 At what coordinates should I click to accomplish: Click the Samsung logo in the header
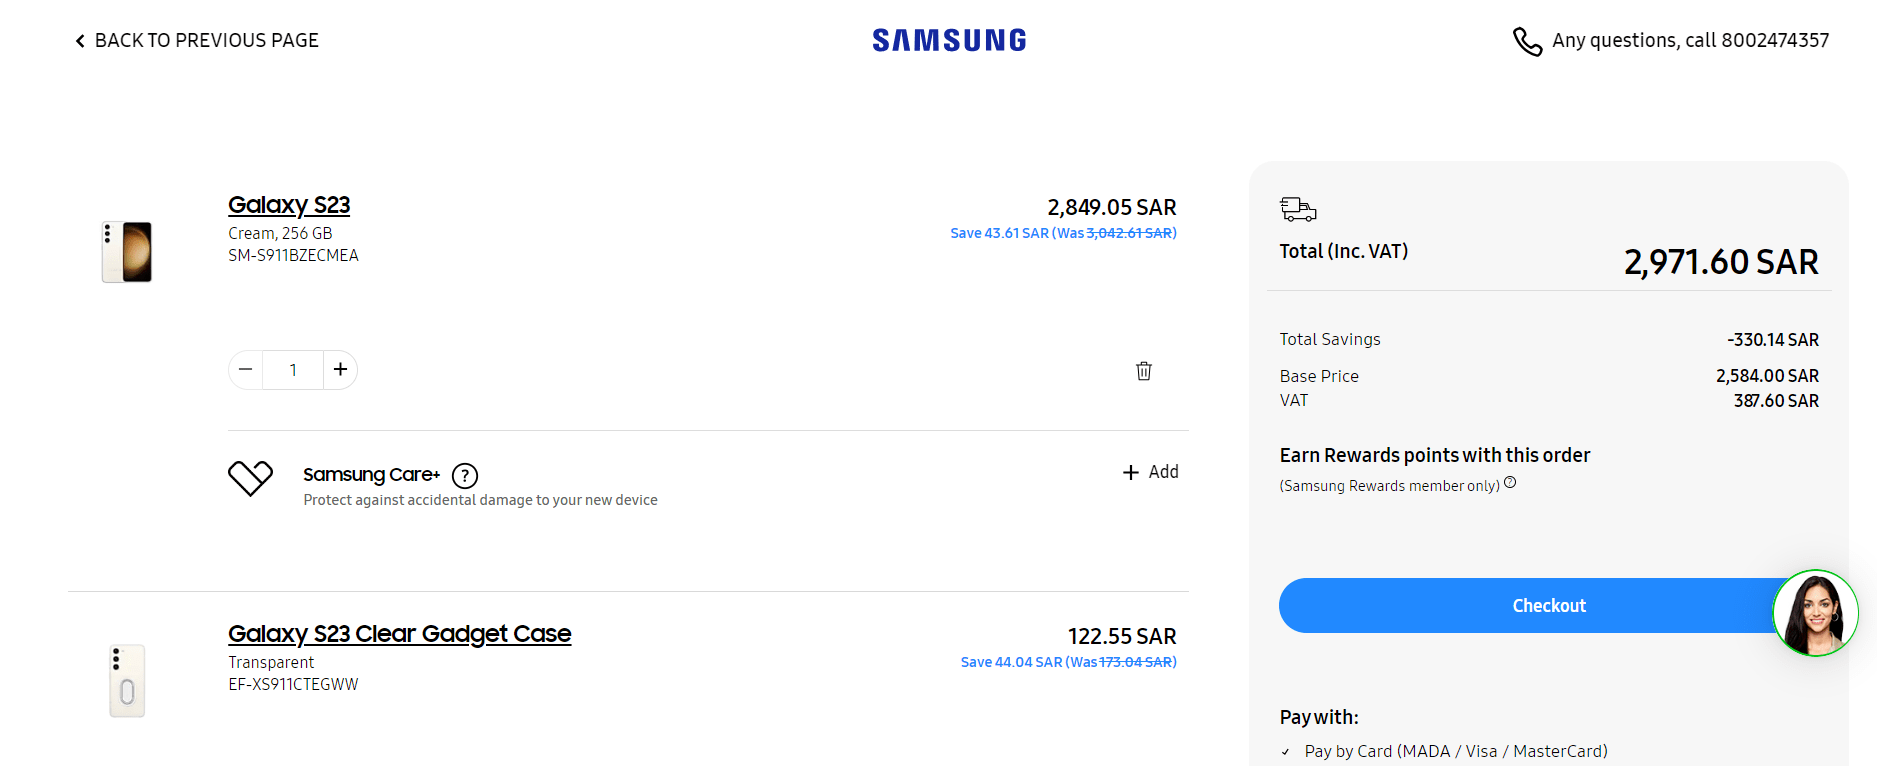[948, 40]
